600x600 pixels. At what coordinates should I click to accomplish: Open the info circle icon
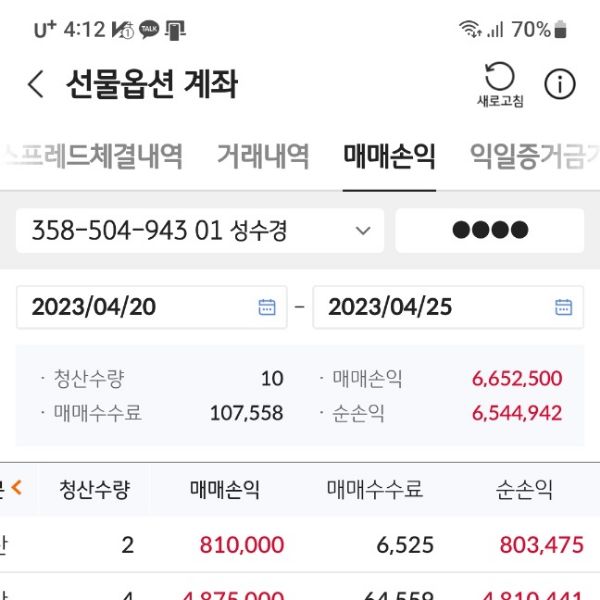pos(560,84)
